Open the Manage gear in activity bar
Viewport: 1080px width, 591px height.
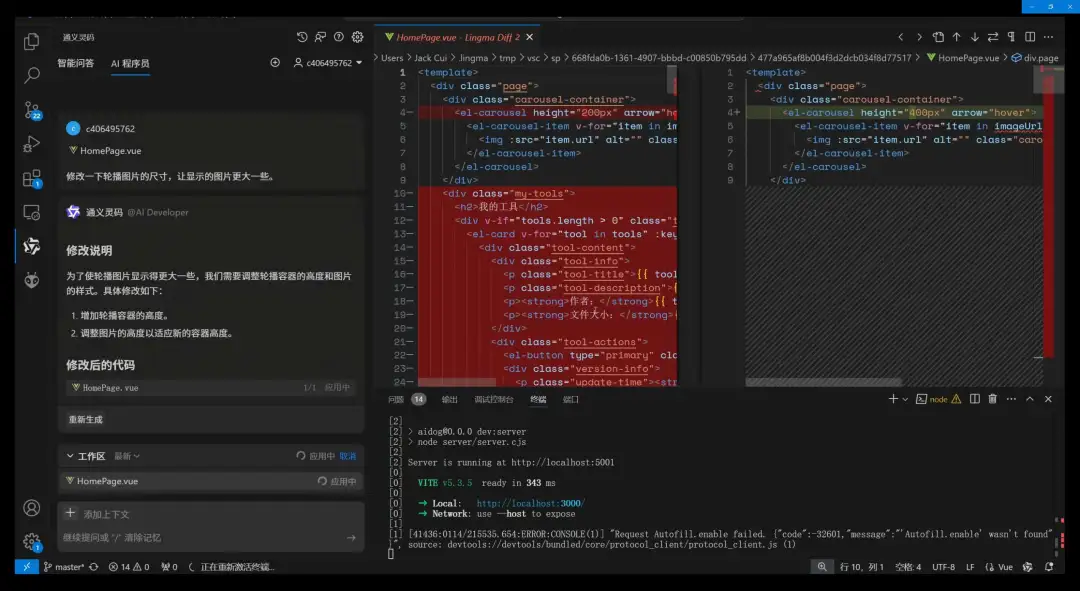pyautogui.click(x=32, y=541)
